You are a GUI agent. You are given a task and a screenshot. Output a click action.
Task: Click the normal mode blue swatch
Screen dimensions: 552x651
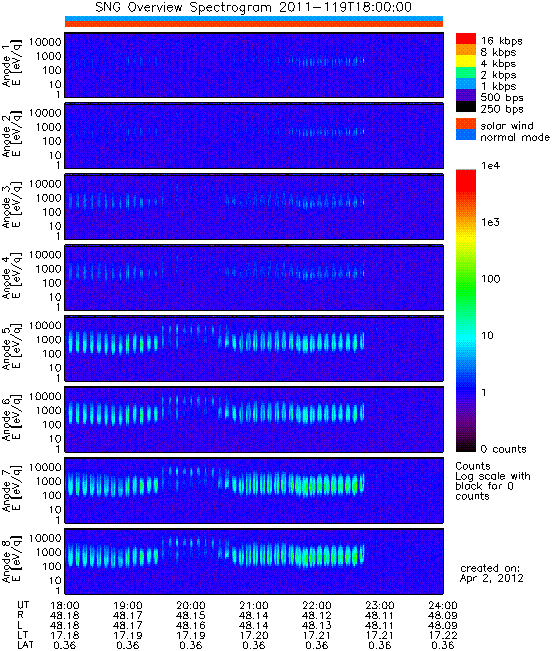466,135
